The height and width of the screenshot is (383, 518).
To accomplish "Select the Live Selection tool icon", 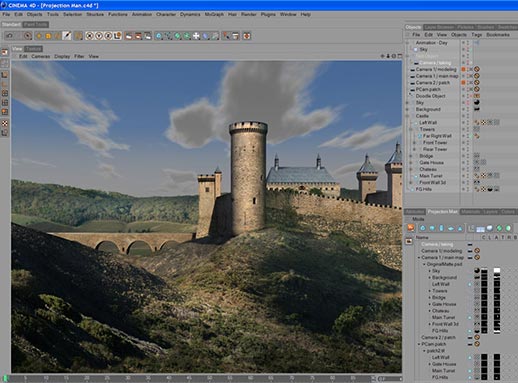I will (x=28, y=36).
